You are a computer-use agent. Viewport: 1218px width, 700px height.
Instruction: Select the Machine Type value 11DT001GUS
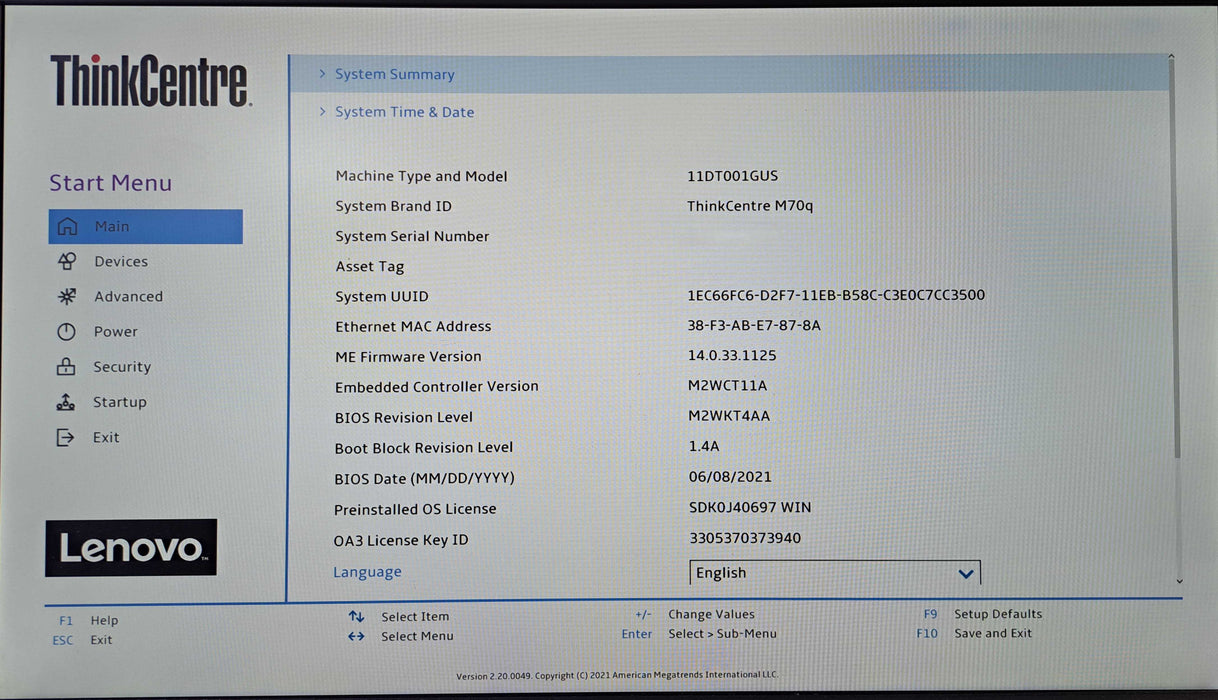(732, 176)
